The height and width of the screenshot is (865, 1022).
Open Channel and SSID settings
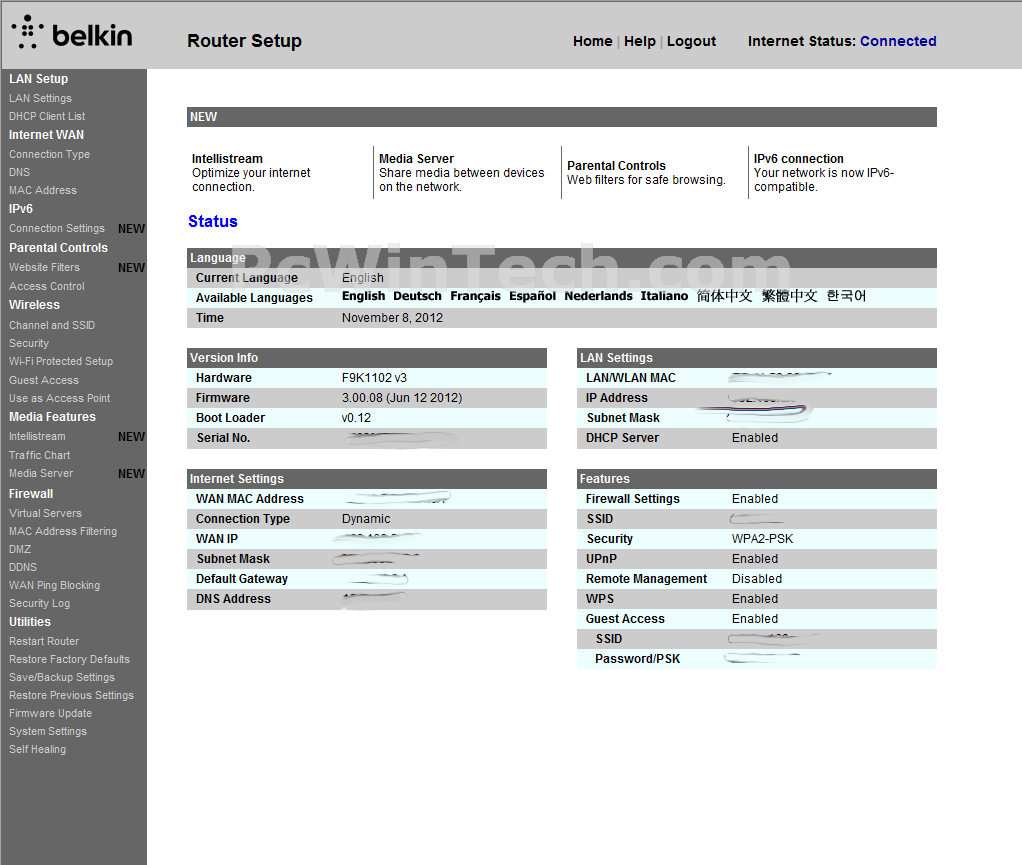click(x=52, y=325)
